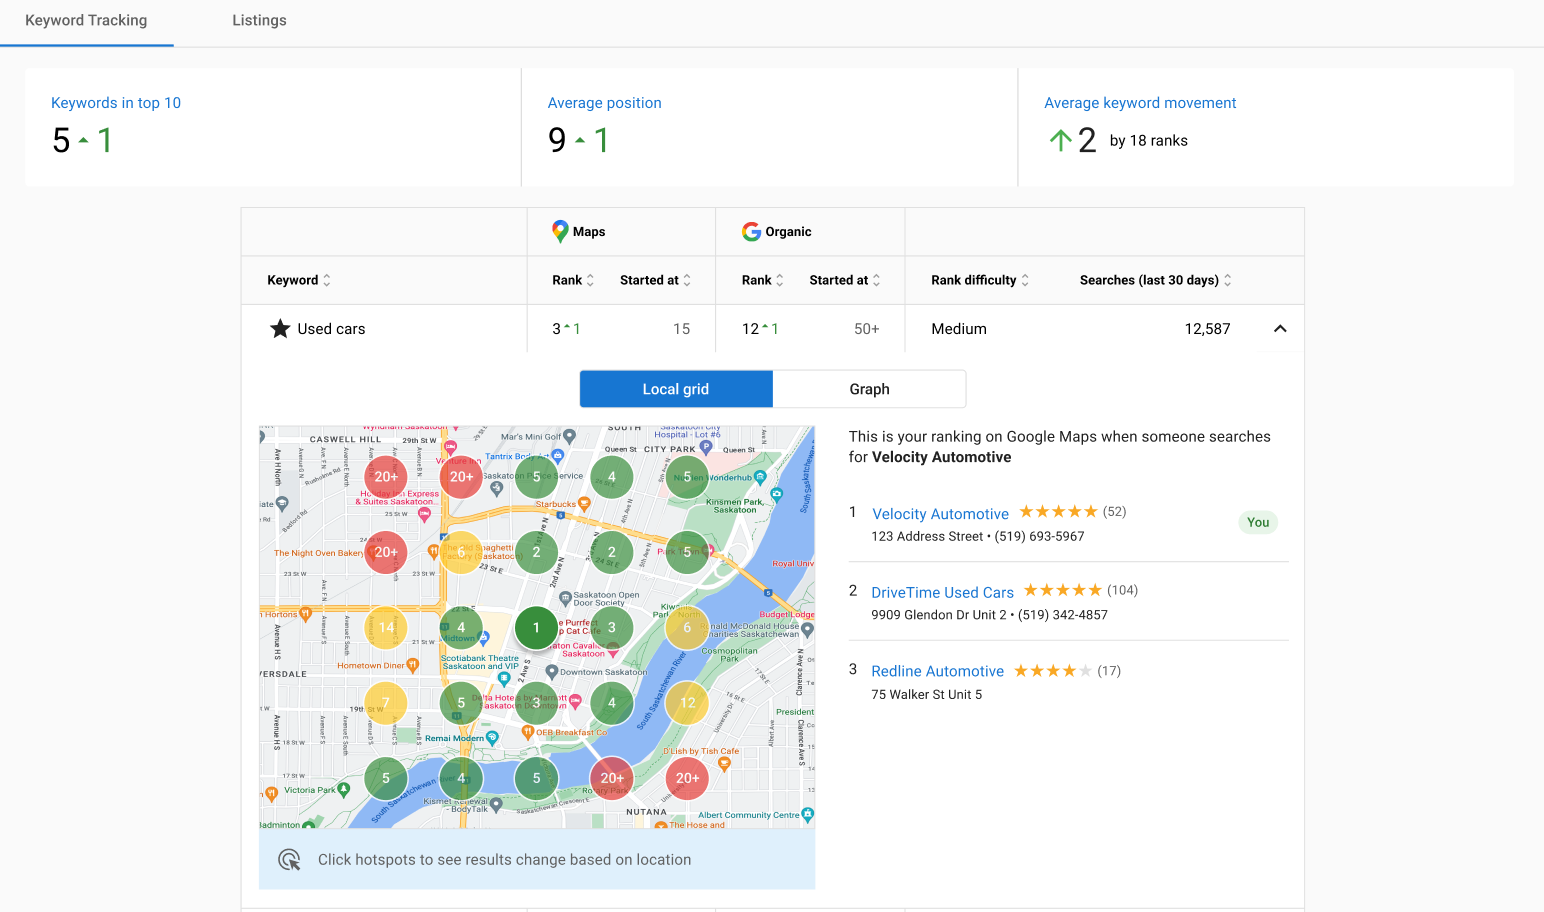Select the yellow 6 hotspot over Old Spaghetti Factory
This screenshot has height=912, width=1544.
tap(461, 552)
